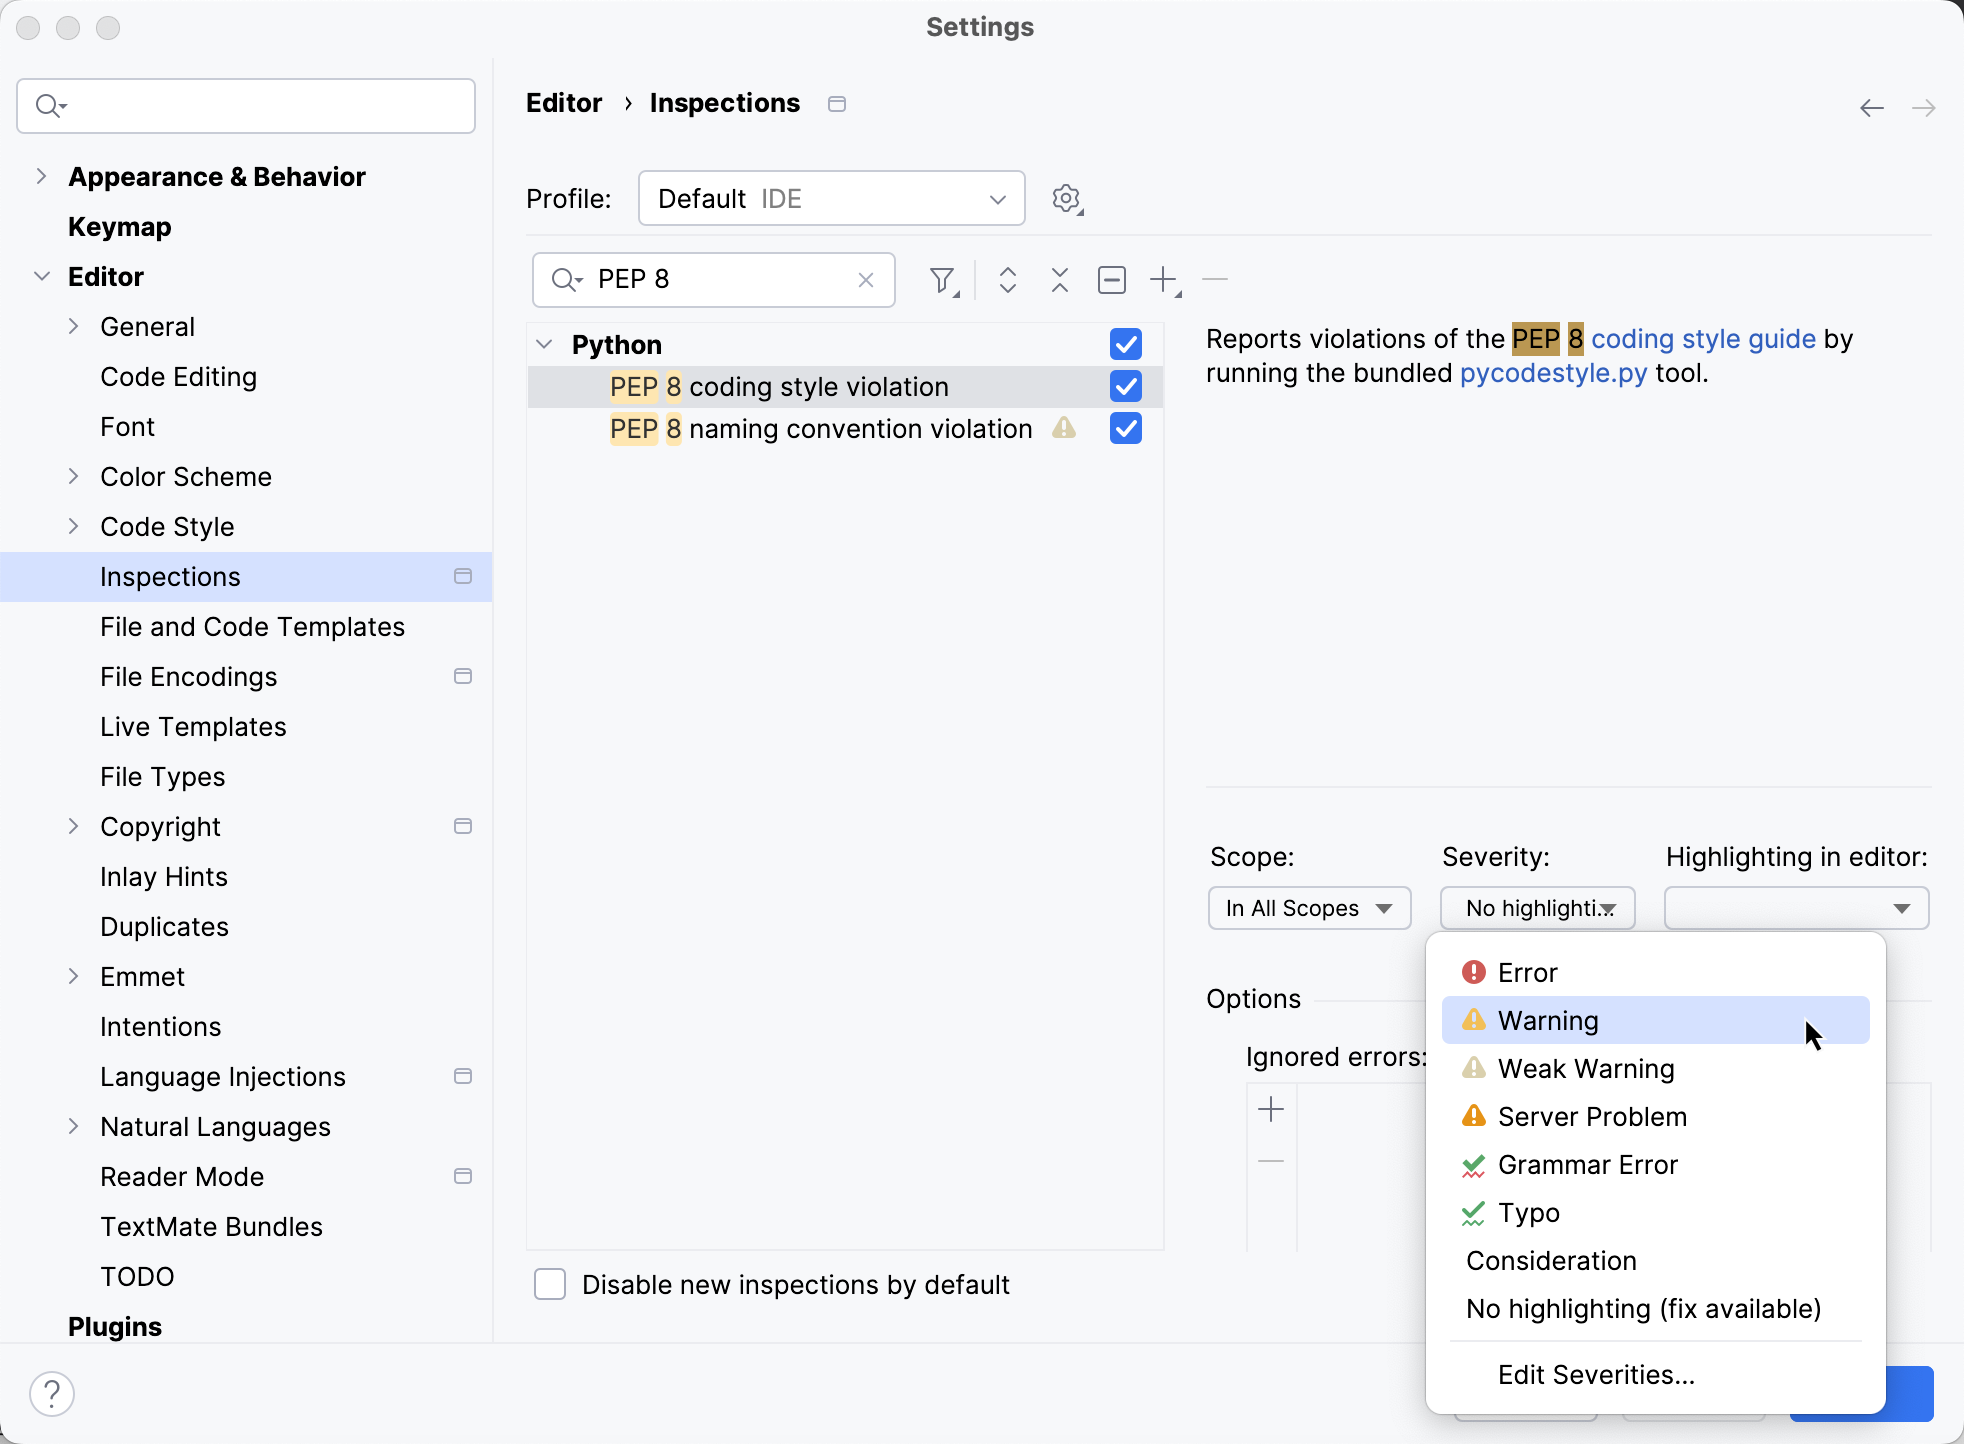This screenshot has height=1444, width=1964.
Task: Navigate back with the left arrow
Action: point(1871,108)
